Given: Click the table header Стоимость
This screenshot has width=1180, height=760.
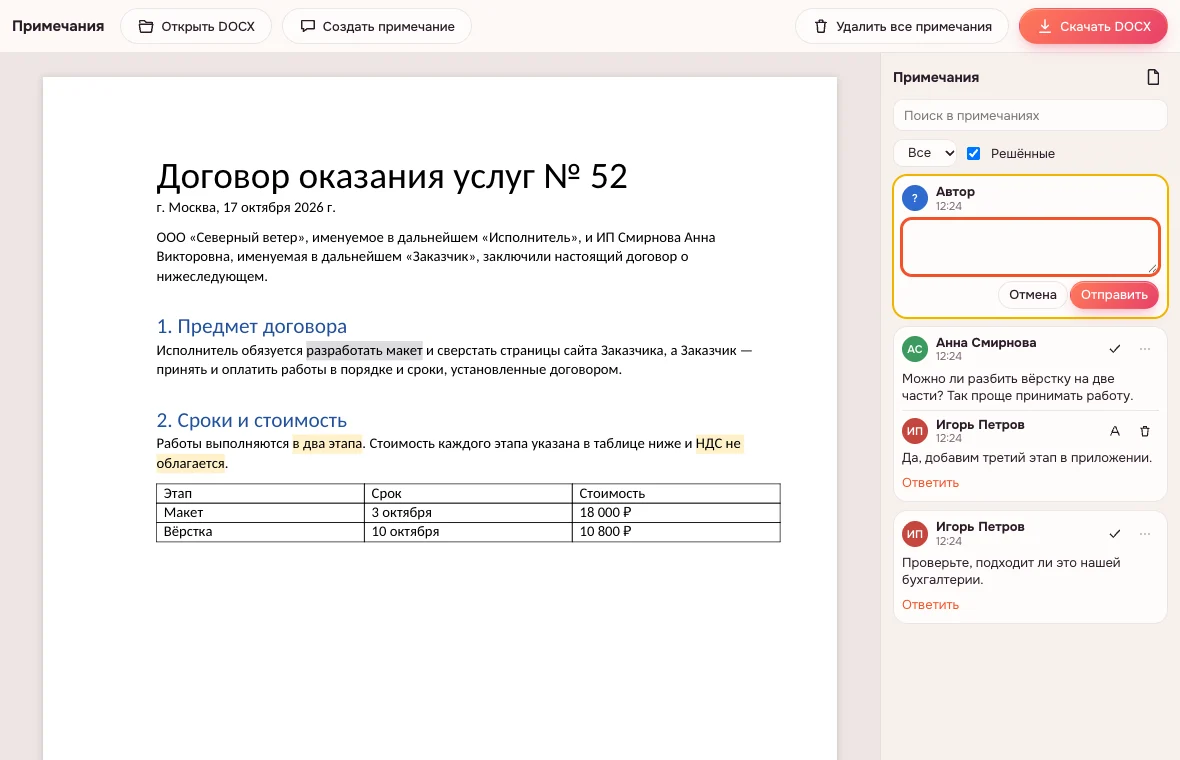Looking at the screenshot, I should tap(677, 494).
